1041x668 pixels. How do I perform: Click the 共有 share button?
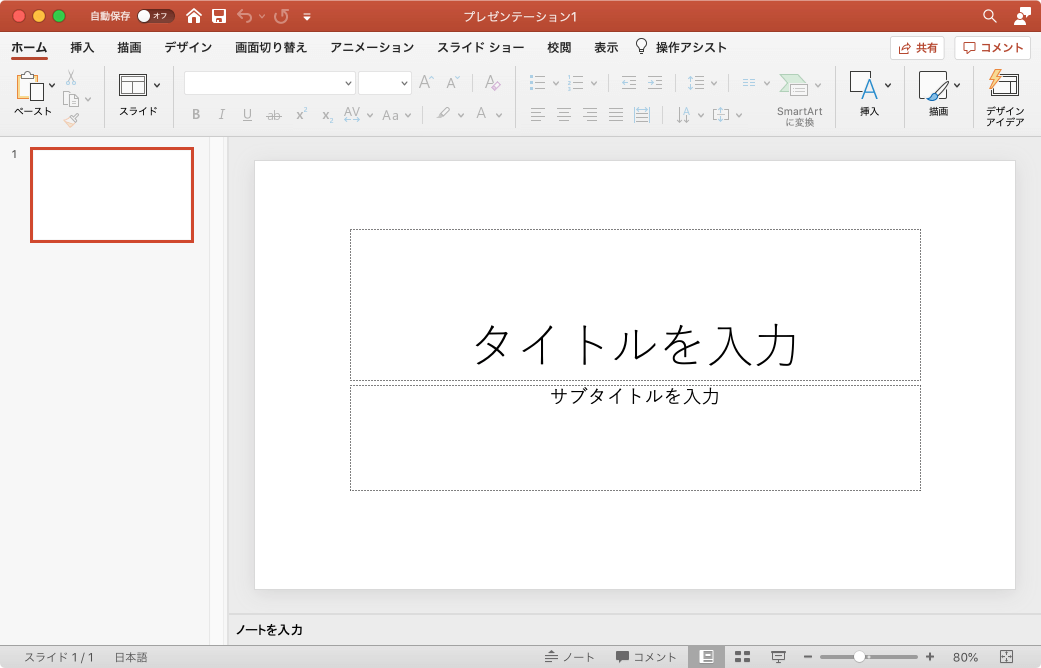click(x=917, y=48)
